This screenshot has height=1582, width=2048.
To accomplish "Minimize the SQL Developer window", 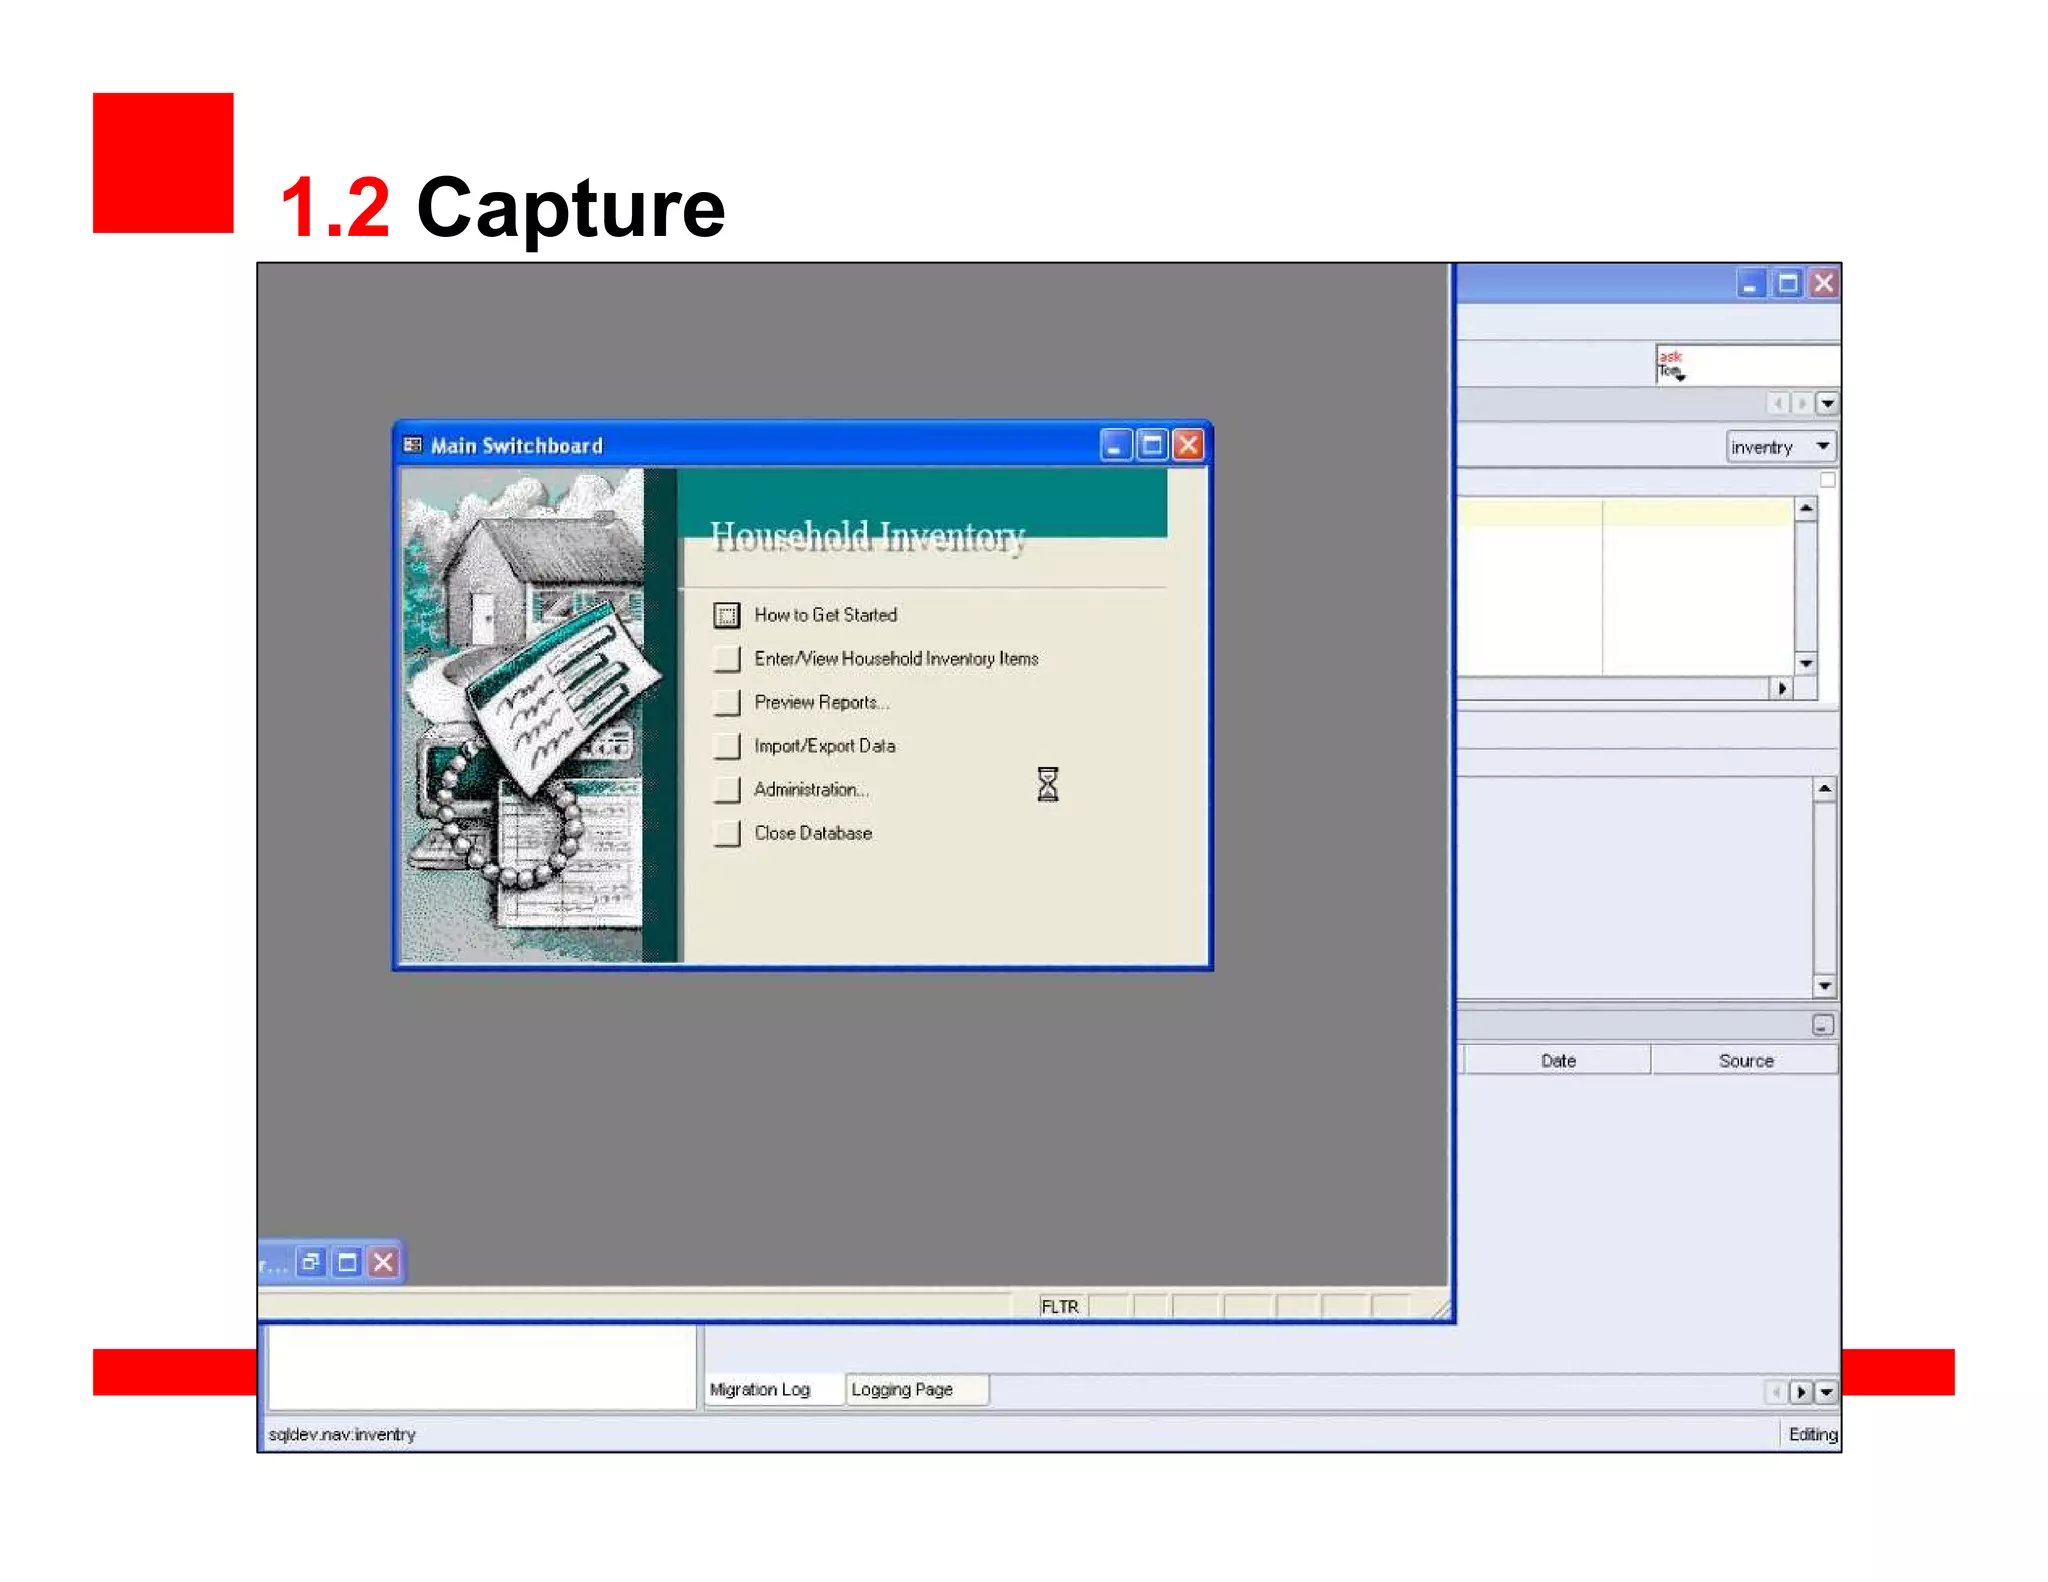I will 1750,283.
